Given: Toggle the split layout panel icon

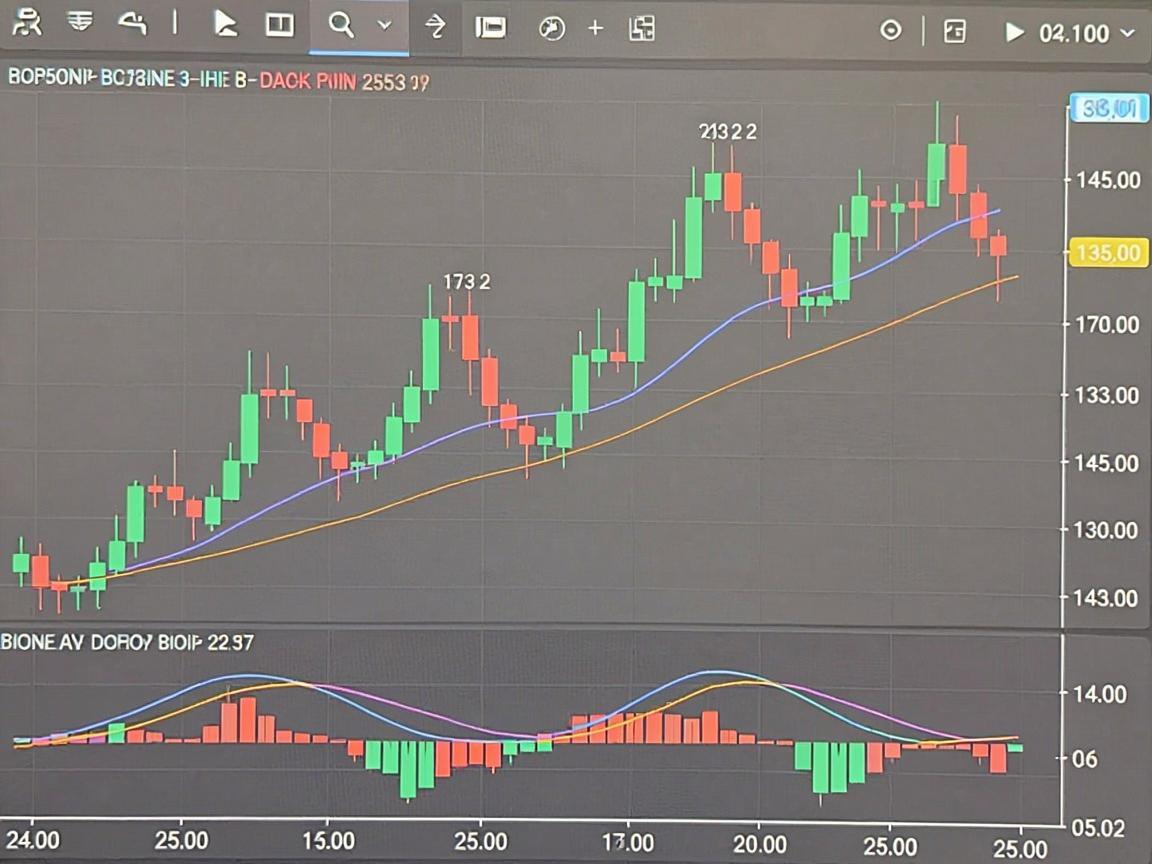Looking at the screenshot, I should tap(280, 25).
